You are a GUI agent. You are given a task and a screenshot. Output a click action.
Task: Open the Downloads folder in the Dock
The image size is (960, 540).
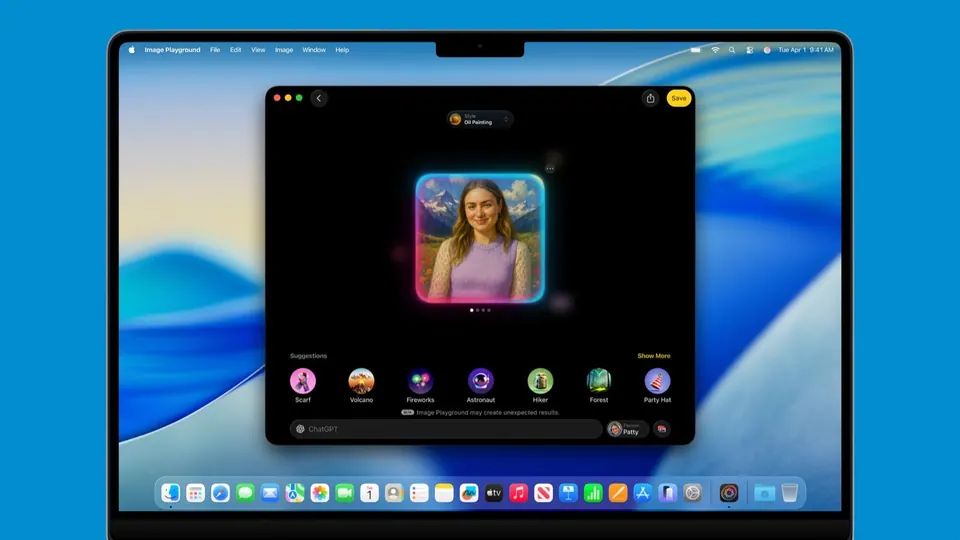[765, 493]
